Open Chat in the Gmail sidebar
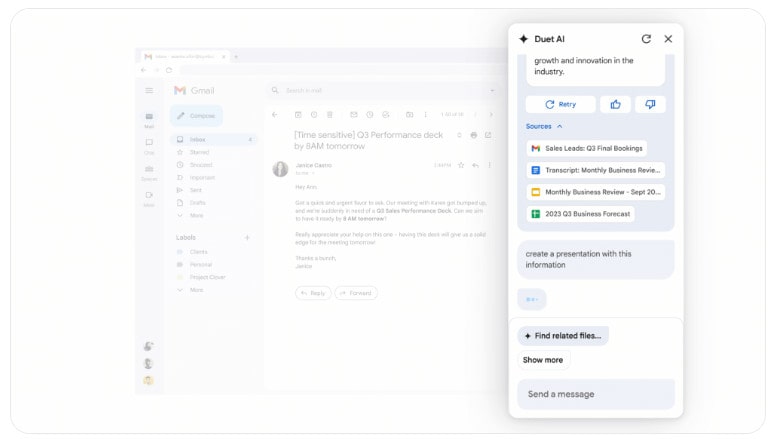The image size is (773, 439). click(149, 146)
